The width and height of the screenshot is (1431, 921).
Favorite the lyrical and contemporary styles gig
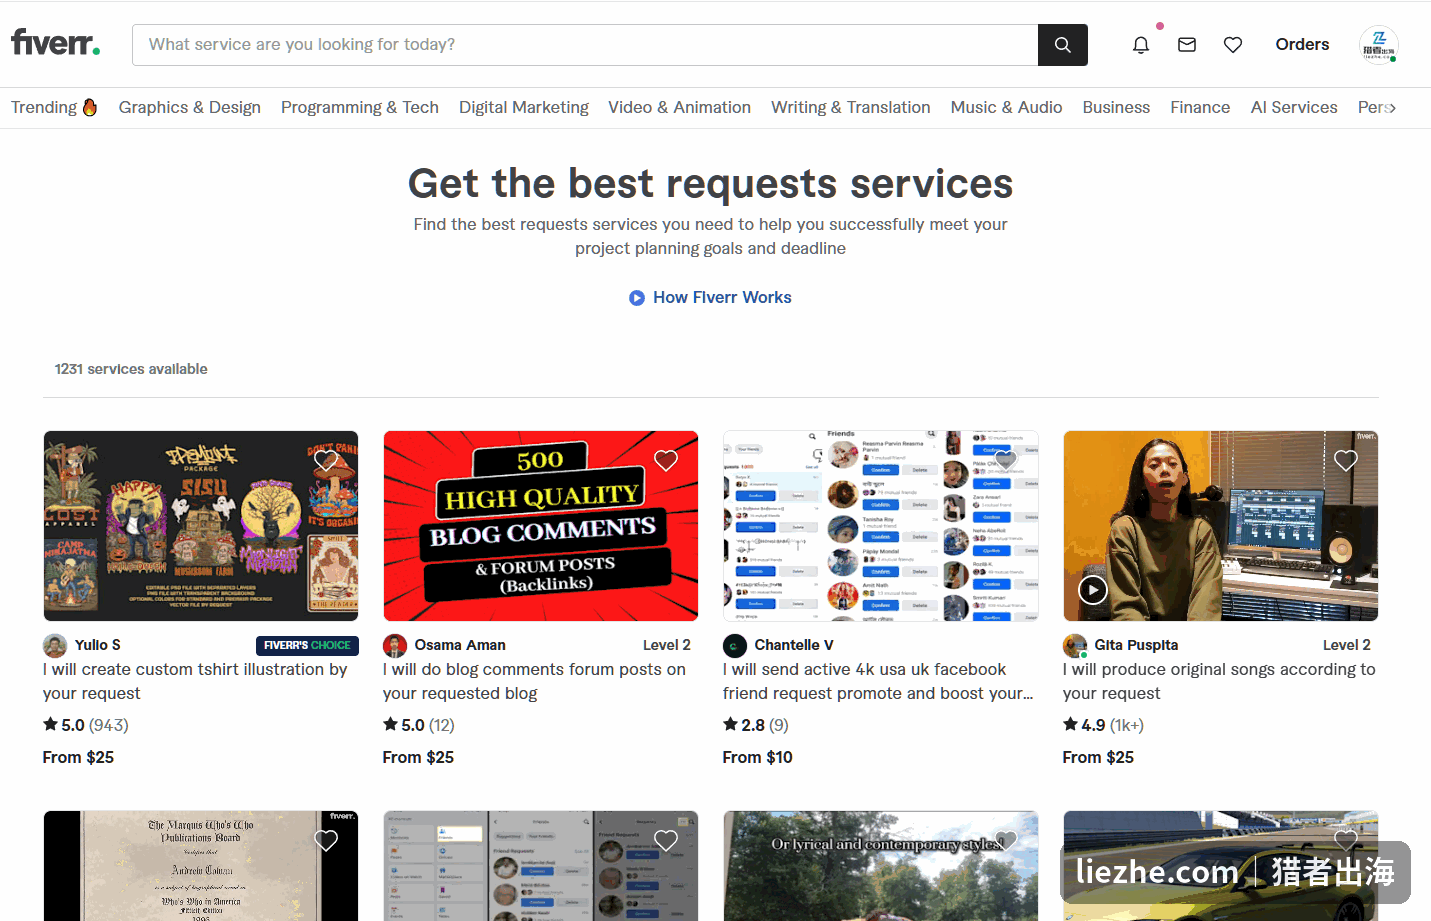[x=1006, y=841]
